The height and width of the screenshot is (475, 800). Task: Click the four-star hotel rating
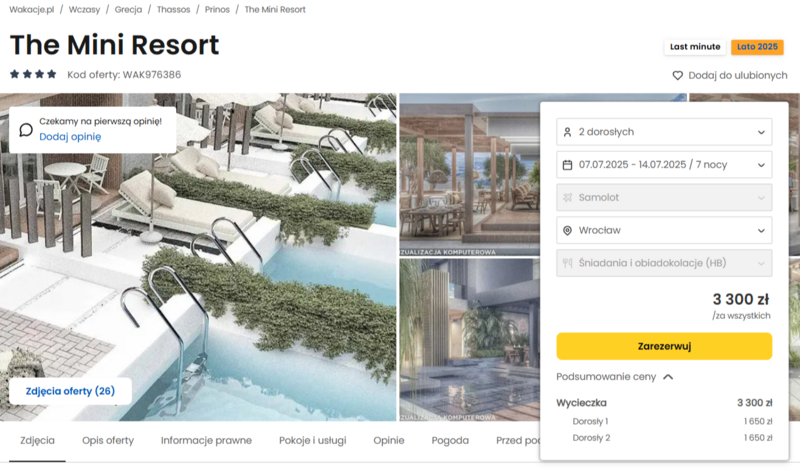click(x=33, y=74)
